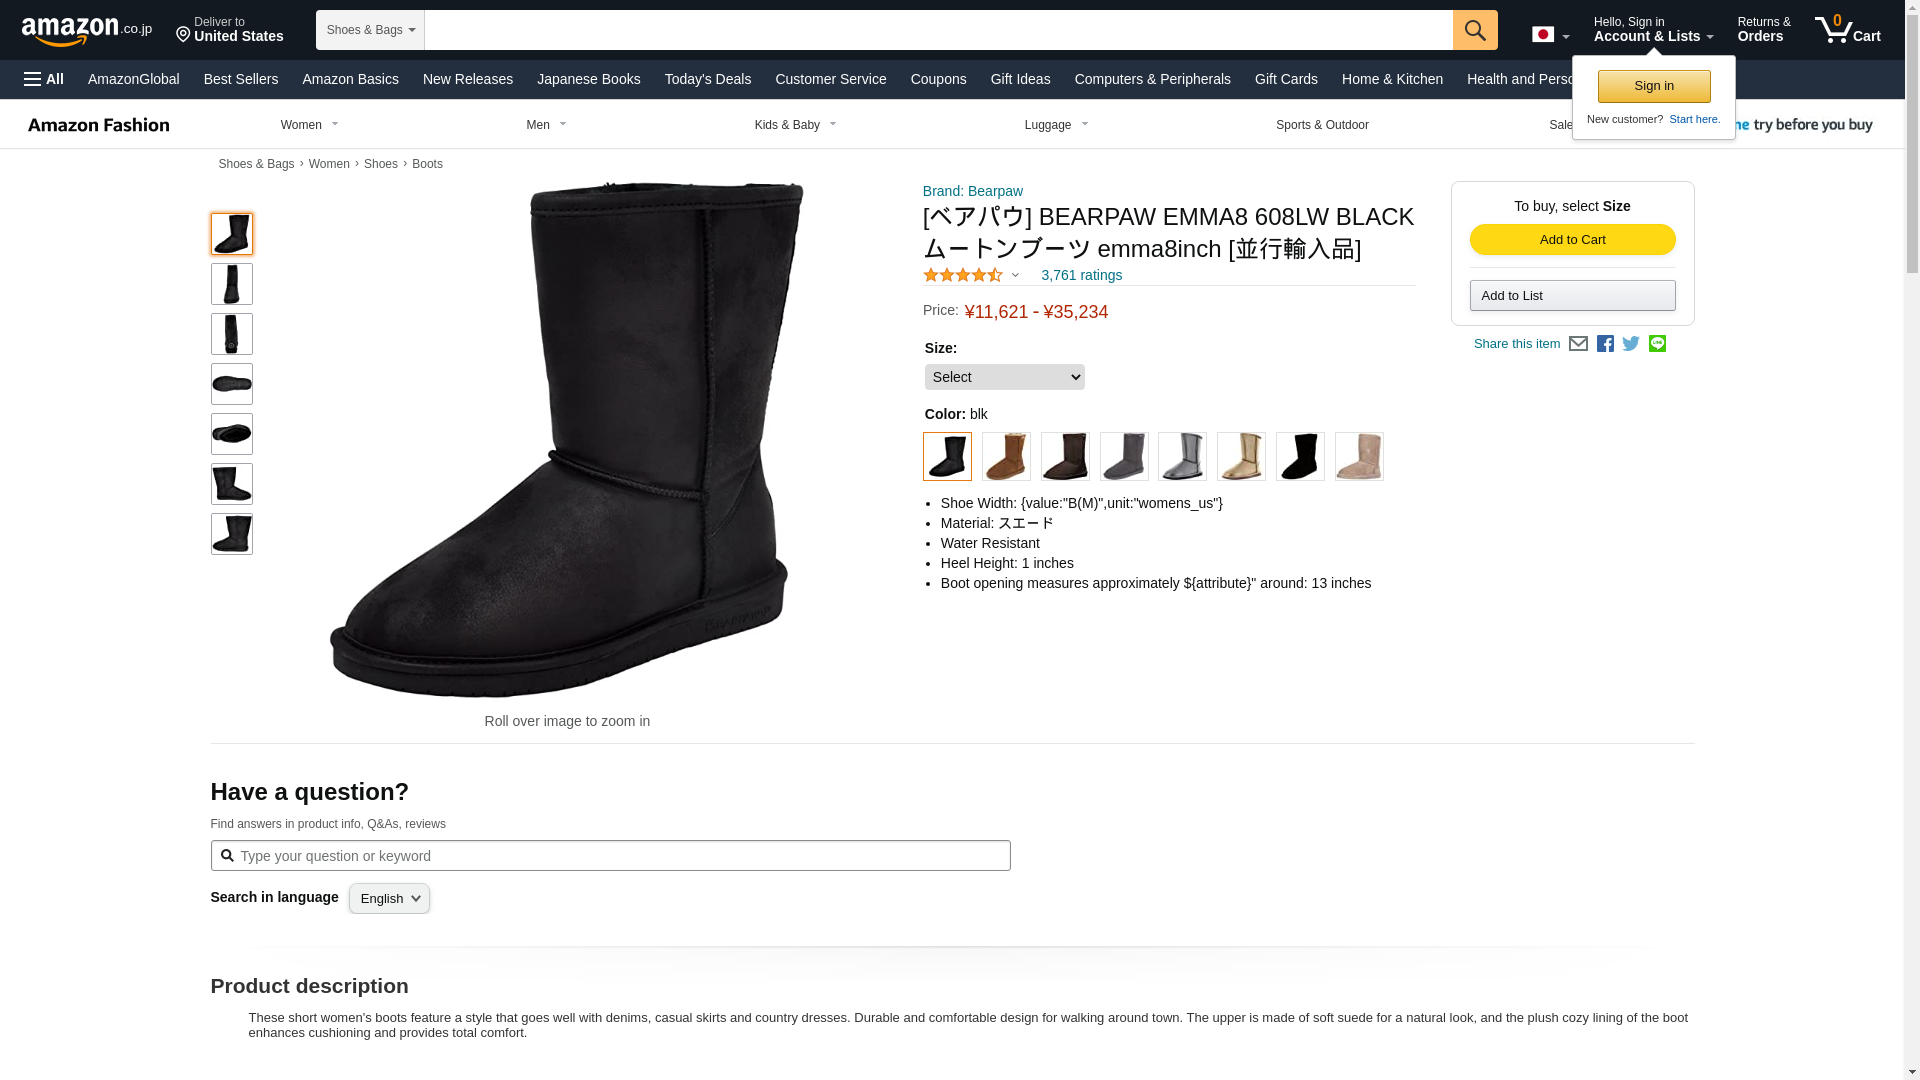Open the 3,761 ratings link
This screenshot has height=1080, width=1920.
pyautogui.click(x=1081, y=275)
